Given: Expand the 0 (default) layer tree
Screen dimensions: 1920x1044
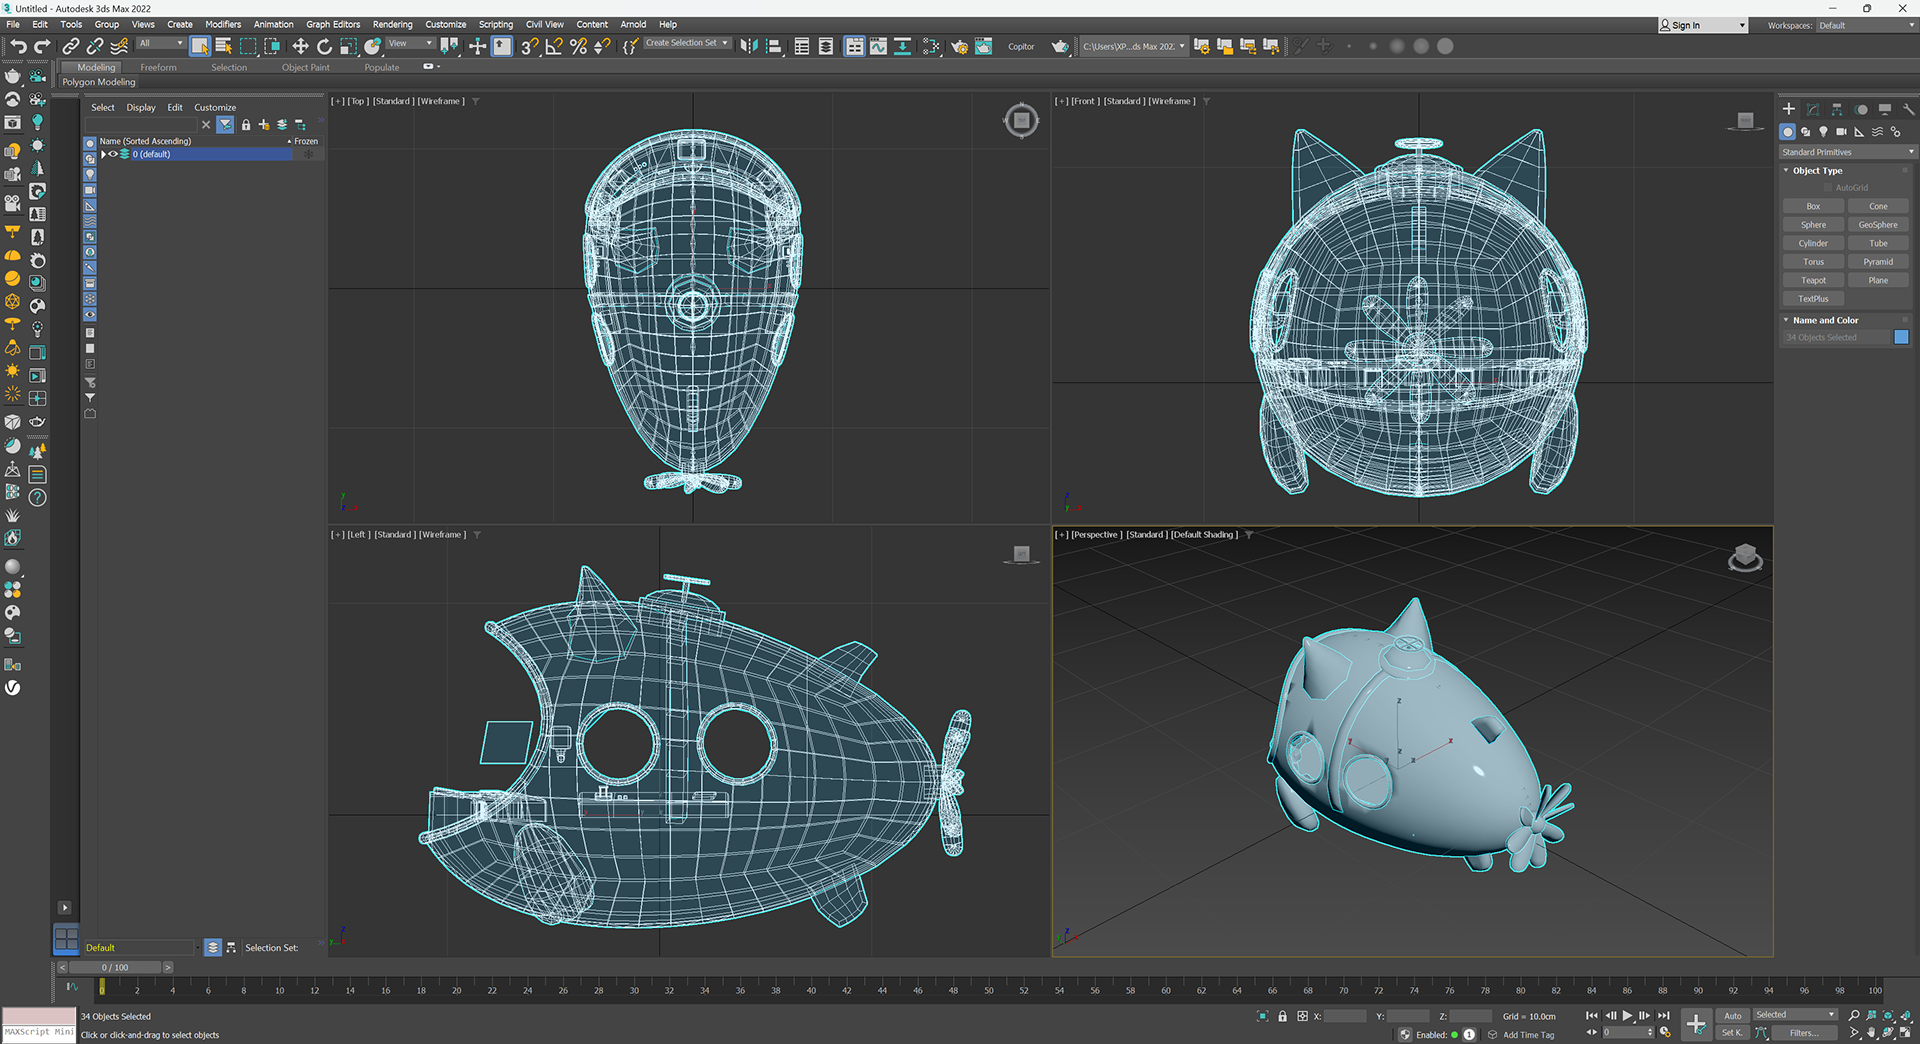Looking at the screenshot, I should 103,154.
